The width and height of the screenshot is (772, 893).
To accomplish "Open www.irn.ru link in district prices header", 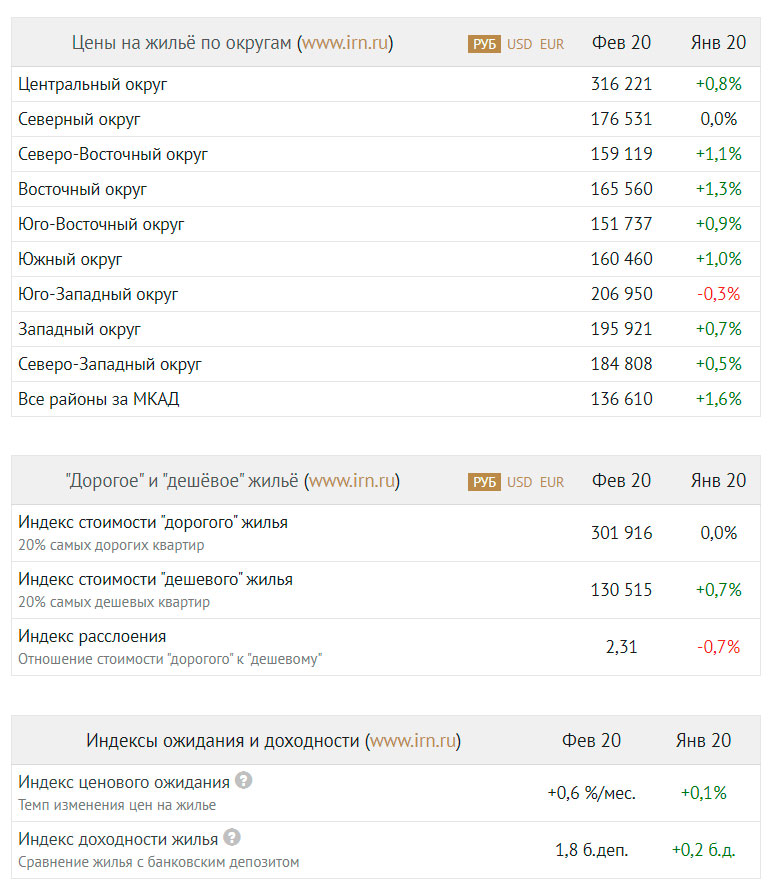I will 345,43.
